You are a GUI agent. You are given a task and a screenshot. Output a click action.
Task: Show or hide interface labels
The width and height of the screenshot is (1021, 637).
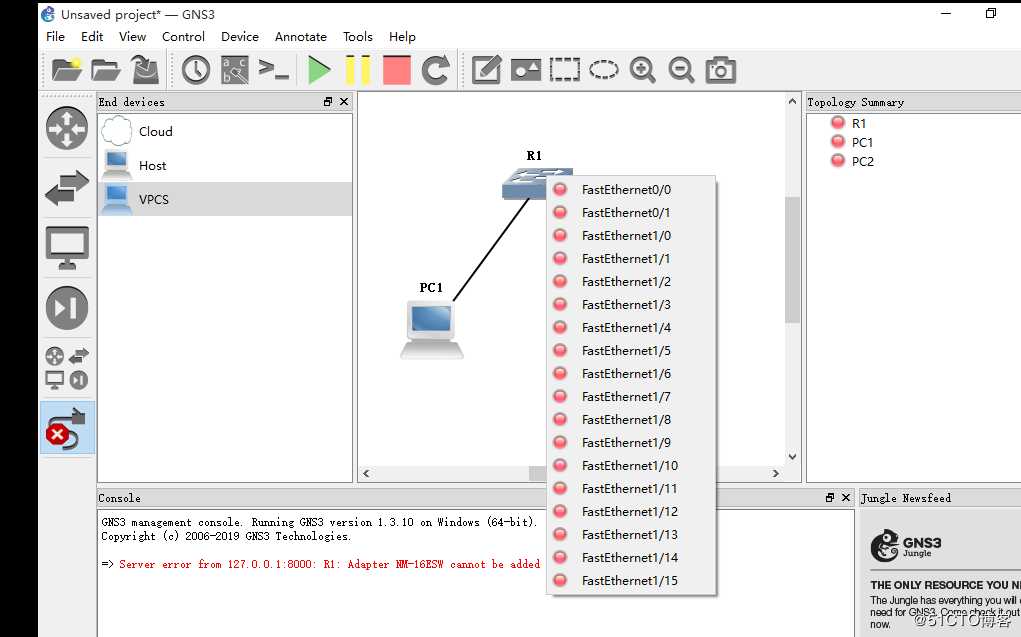(x=234, y=70)
